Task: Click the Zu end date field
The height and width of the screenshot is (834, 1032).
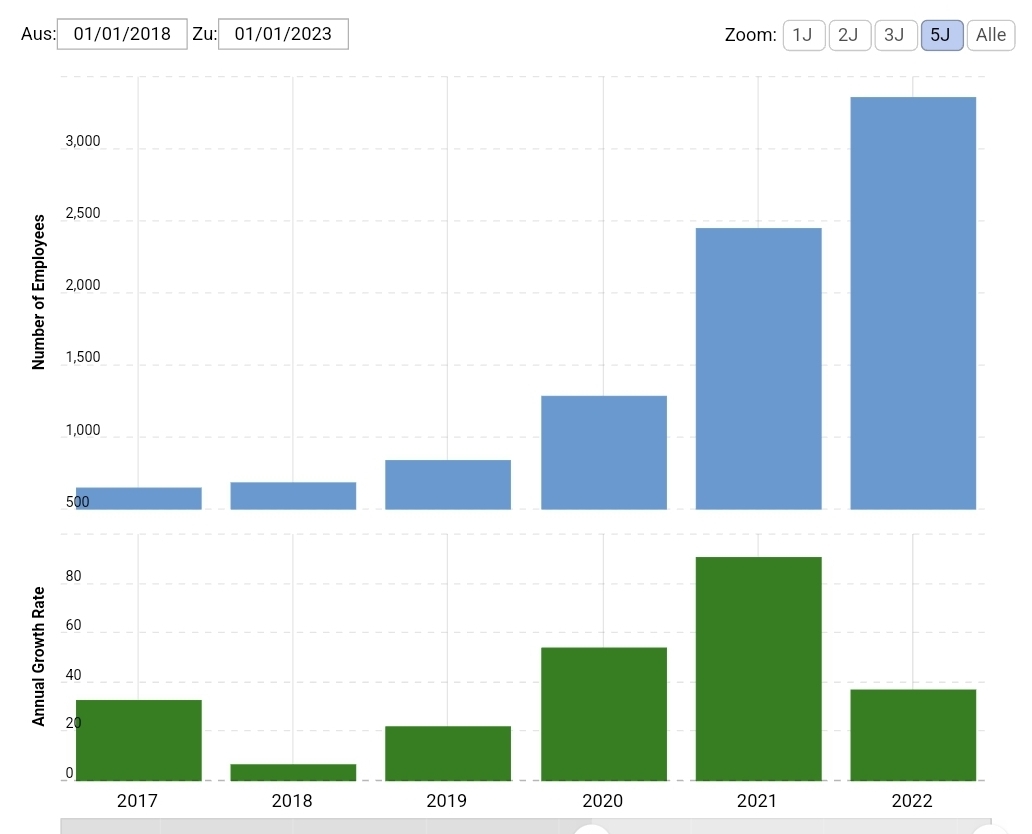Action: pyautogui.click(x=283, y=34)
